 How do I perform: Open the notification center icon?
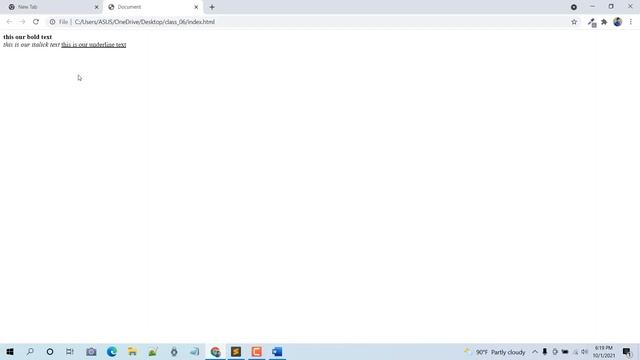(627, 352)
